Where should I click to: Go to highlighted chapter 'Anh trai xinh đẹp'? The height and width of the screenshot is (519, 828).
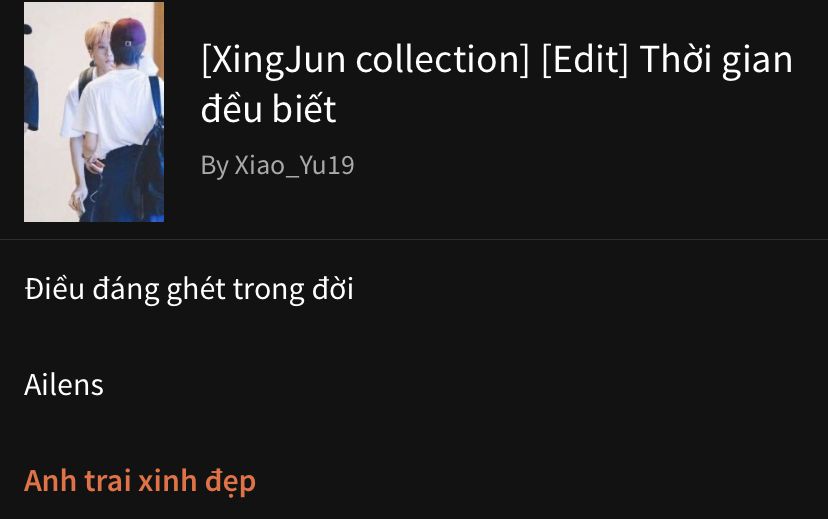coord(140,481)
